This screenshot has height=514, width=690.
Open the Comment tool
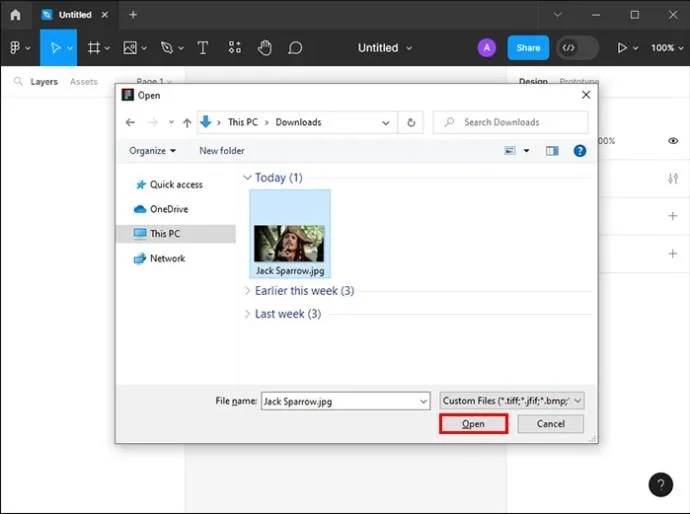click(x=295, y=48)
